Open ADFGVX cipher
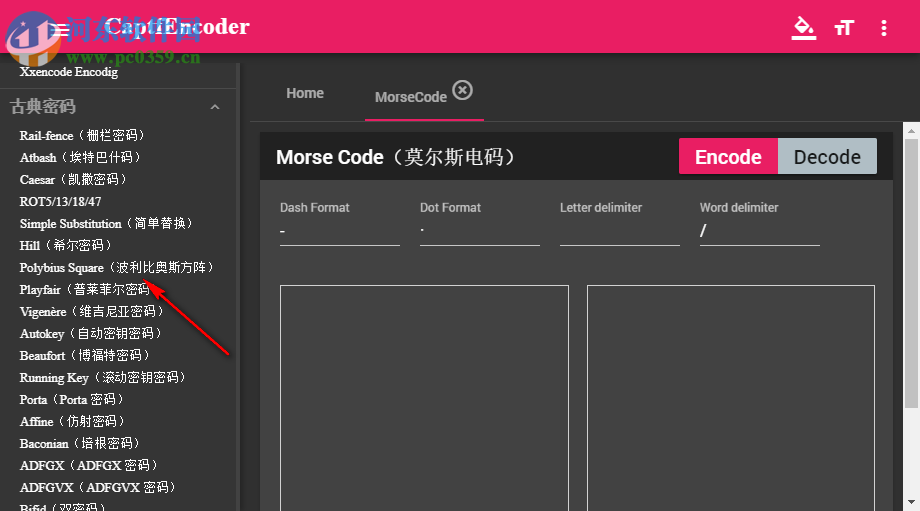The image size is (920, 511). 97,488
